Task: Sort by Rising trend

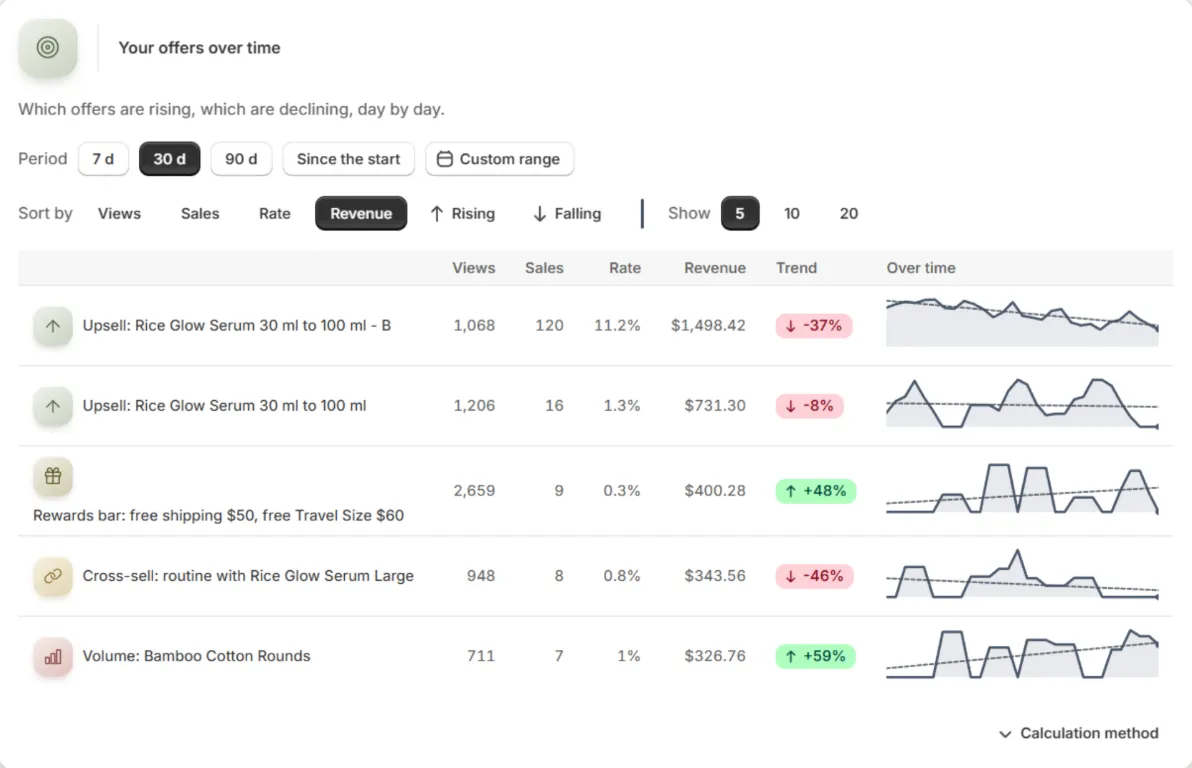Action: [x=462, y=214]
